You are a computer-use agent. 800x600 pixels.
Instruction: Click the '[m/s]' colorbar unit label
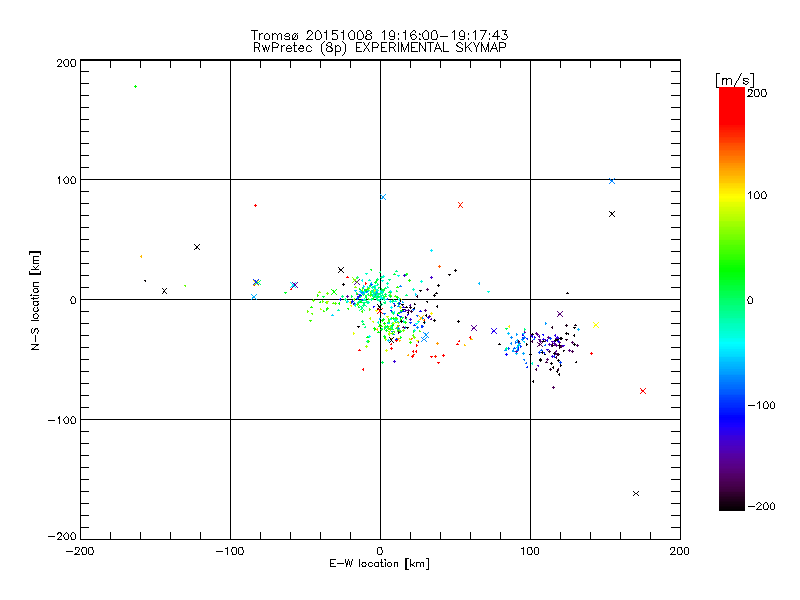(734, 80)
